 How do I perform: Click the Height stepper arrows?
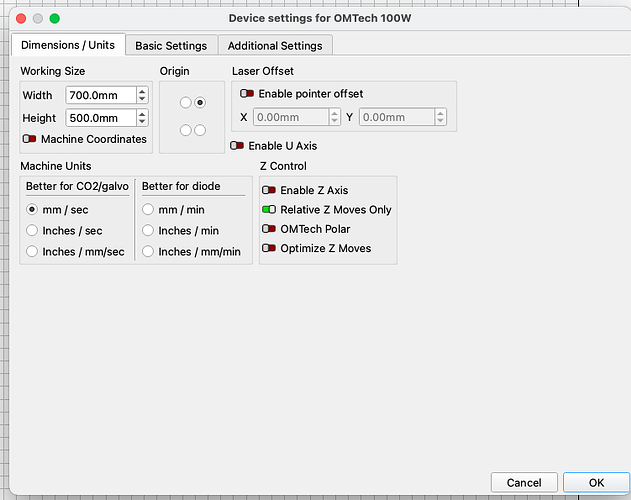(x=142, y=118)
